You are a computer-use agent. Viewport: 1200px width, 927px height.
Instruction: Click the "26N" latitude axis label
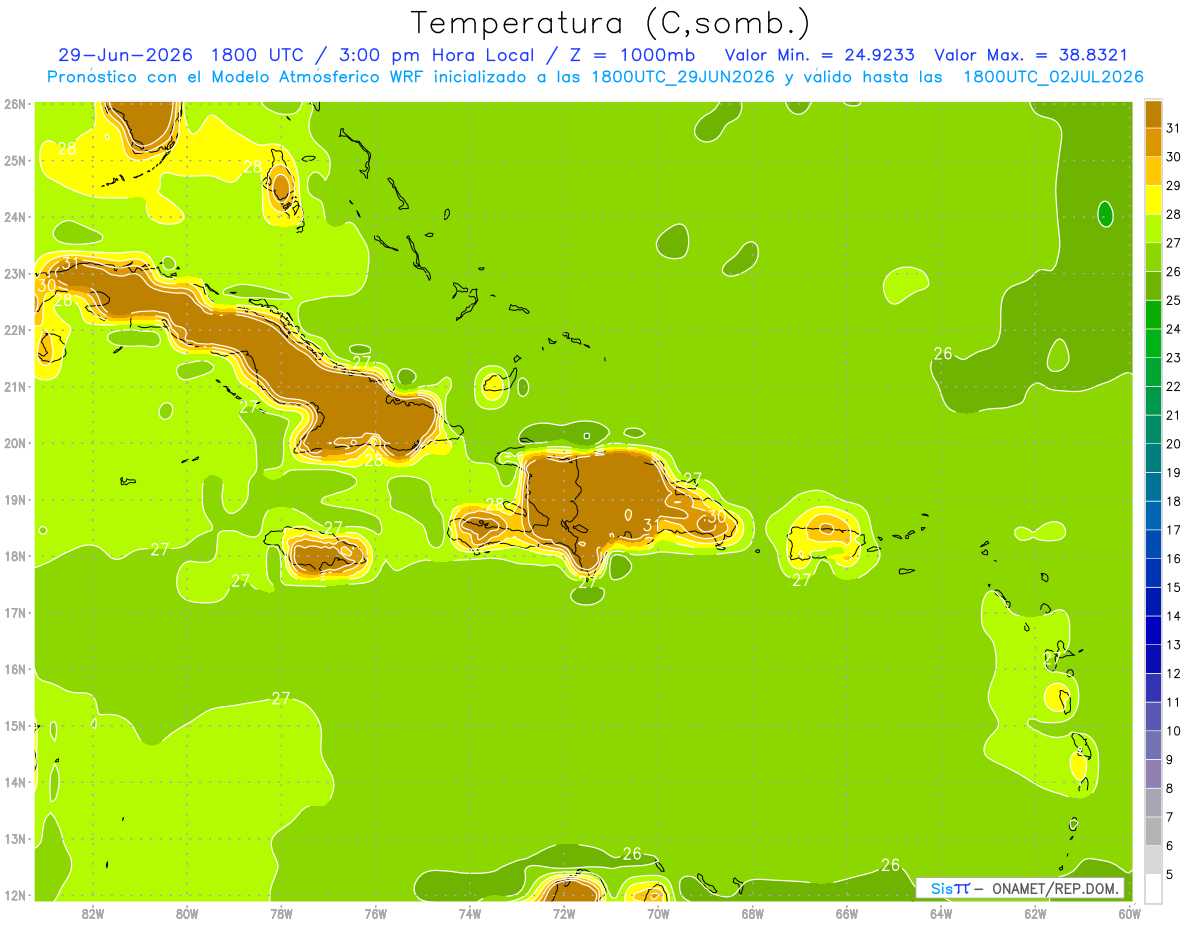(x=15, y=104)
